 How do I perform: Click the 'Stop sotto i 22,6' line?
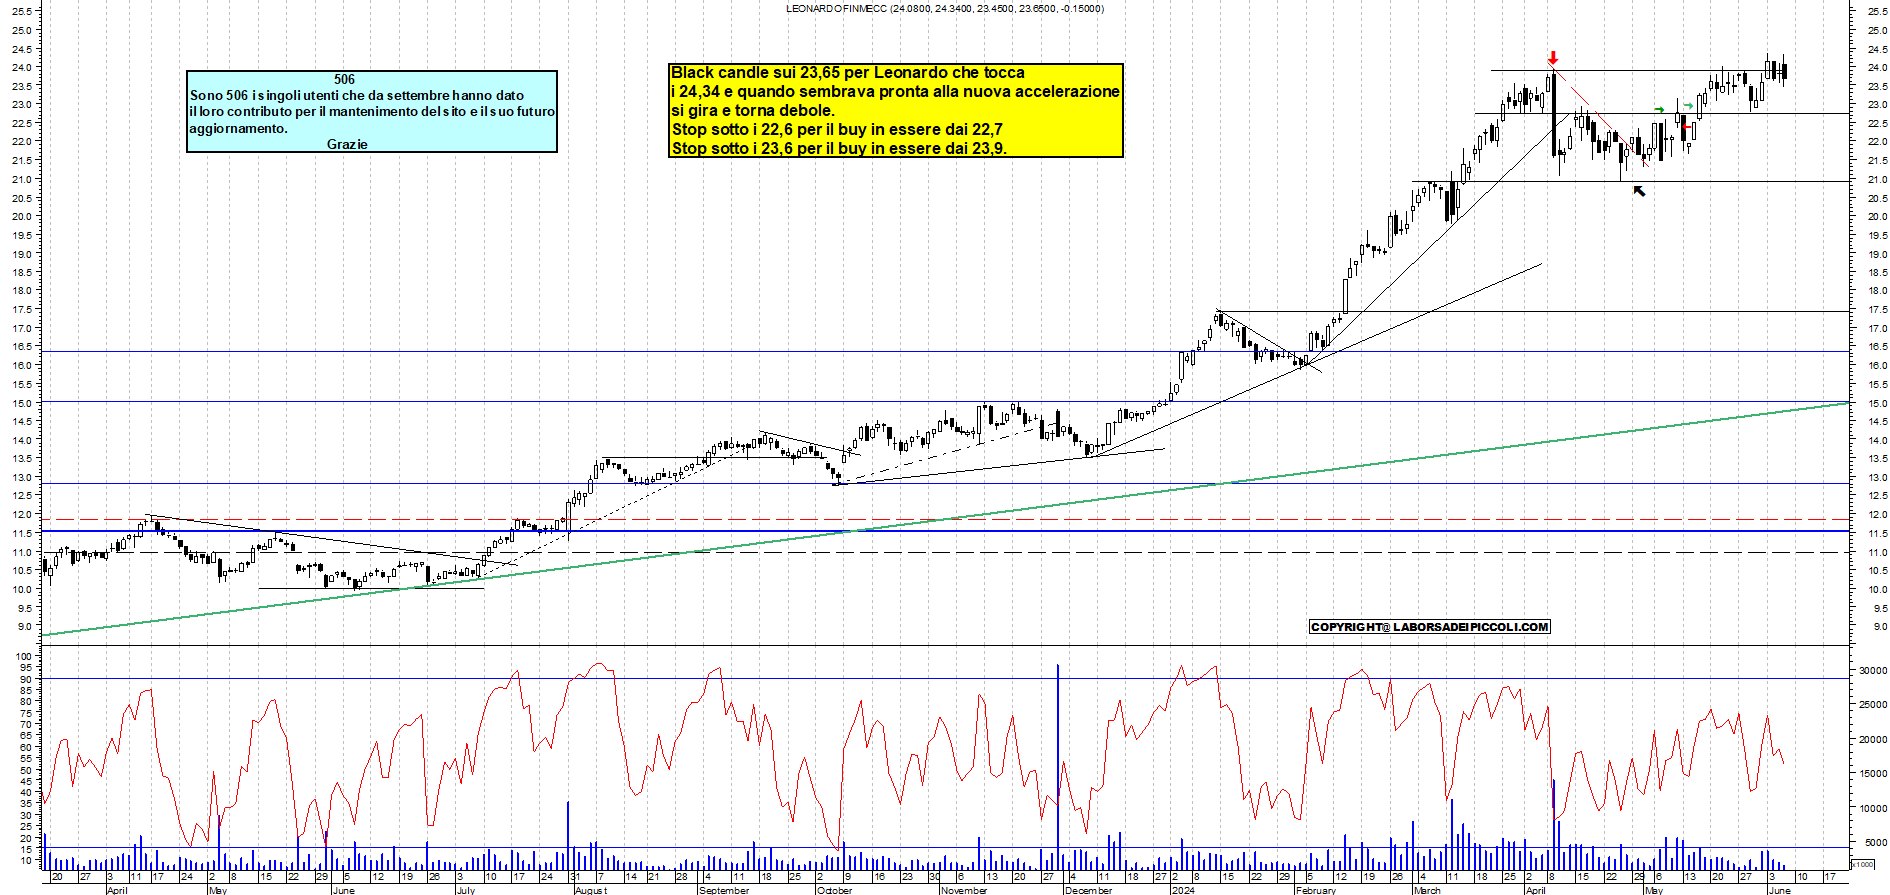(837, 129)
